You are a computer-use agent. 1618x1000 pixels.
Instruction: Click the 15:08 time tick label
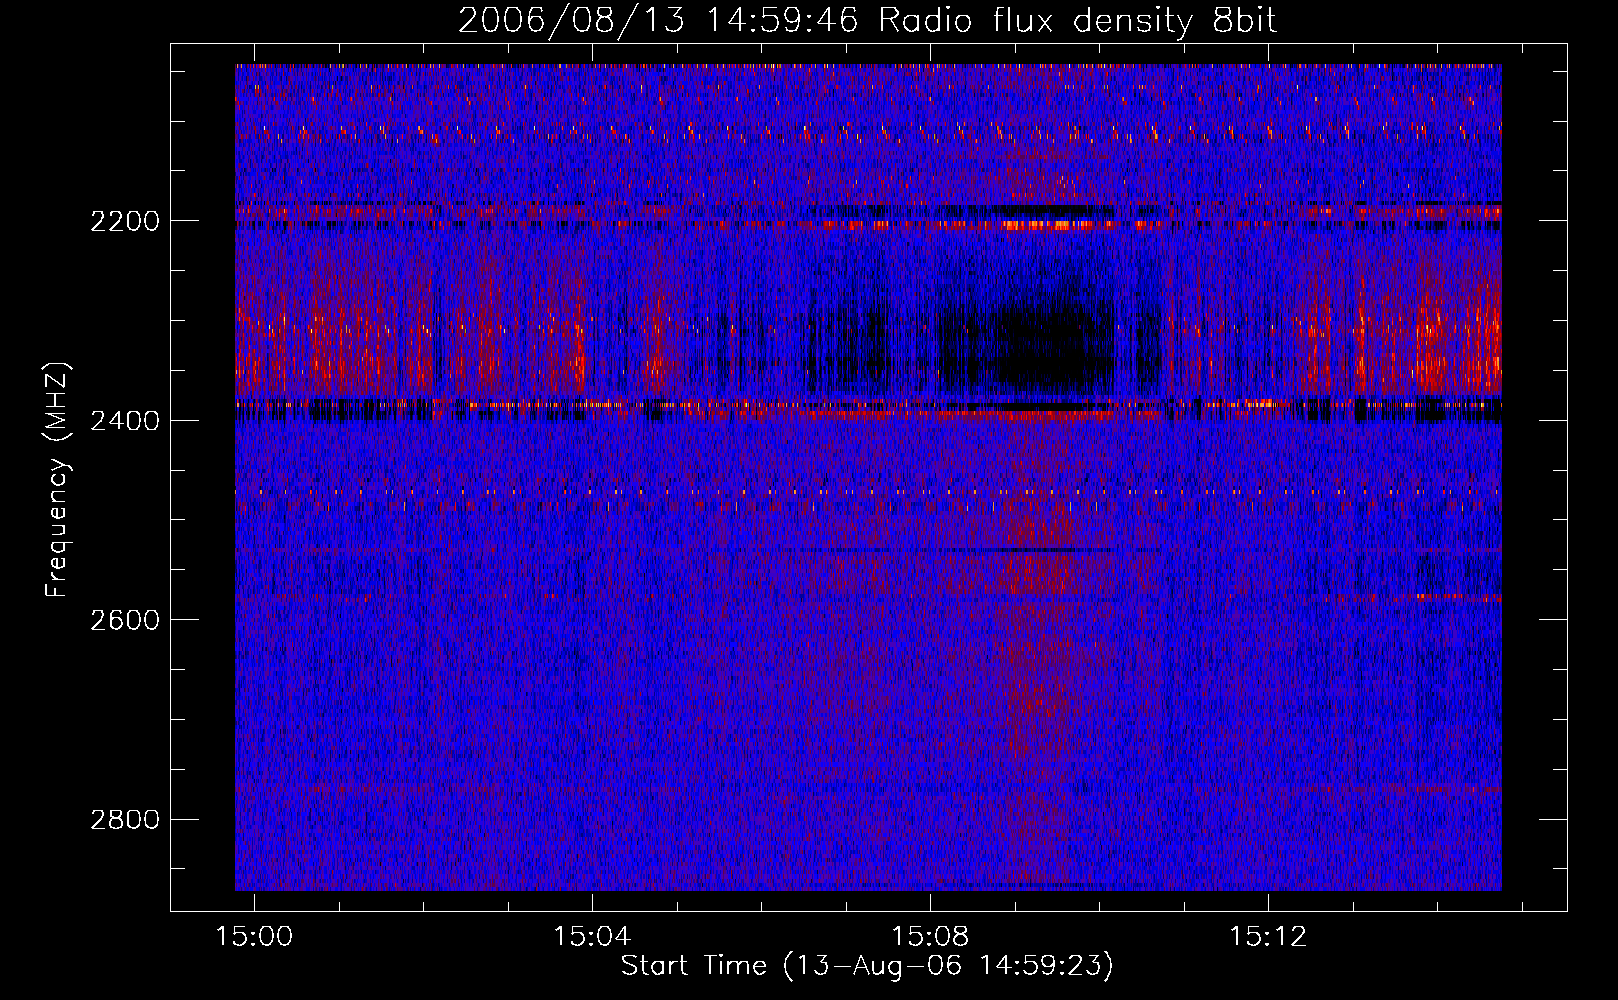click(931, 937)
